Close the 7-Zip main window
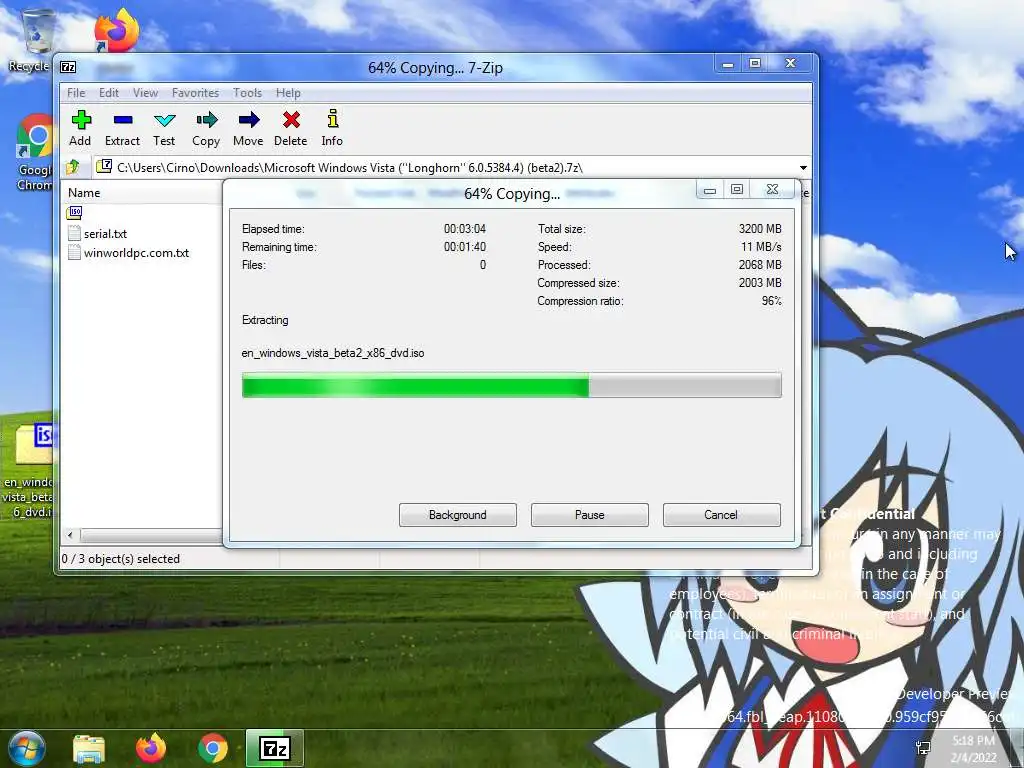The width and height of the screenshot is (1024, 768). (x=791, y=63)
